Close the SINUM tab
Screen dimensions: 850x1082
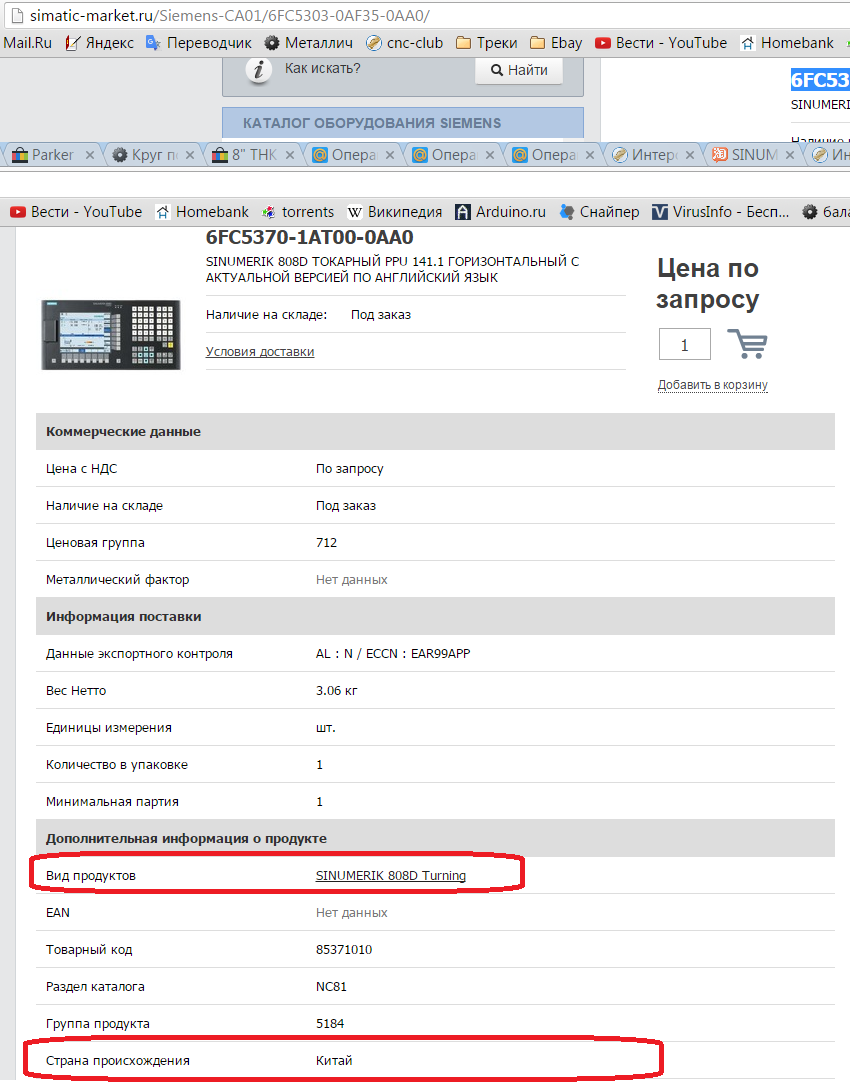(790, 155)
